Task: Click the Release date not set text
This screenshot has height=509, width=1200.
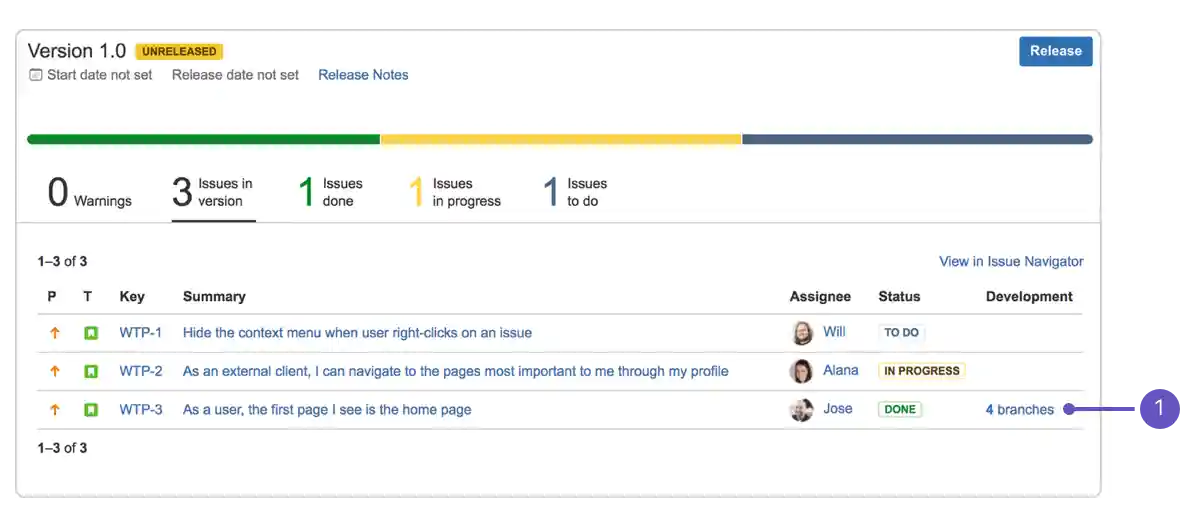Action: 235,75
